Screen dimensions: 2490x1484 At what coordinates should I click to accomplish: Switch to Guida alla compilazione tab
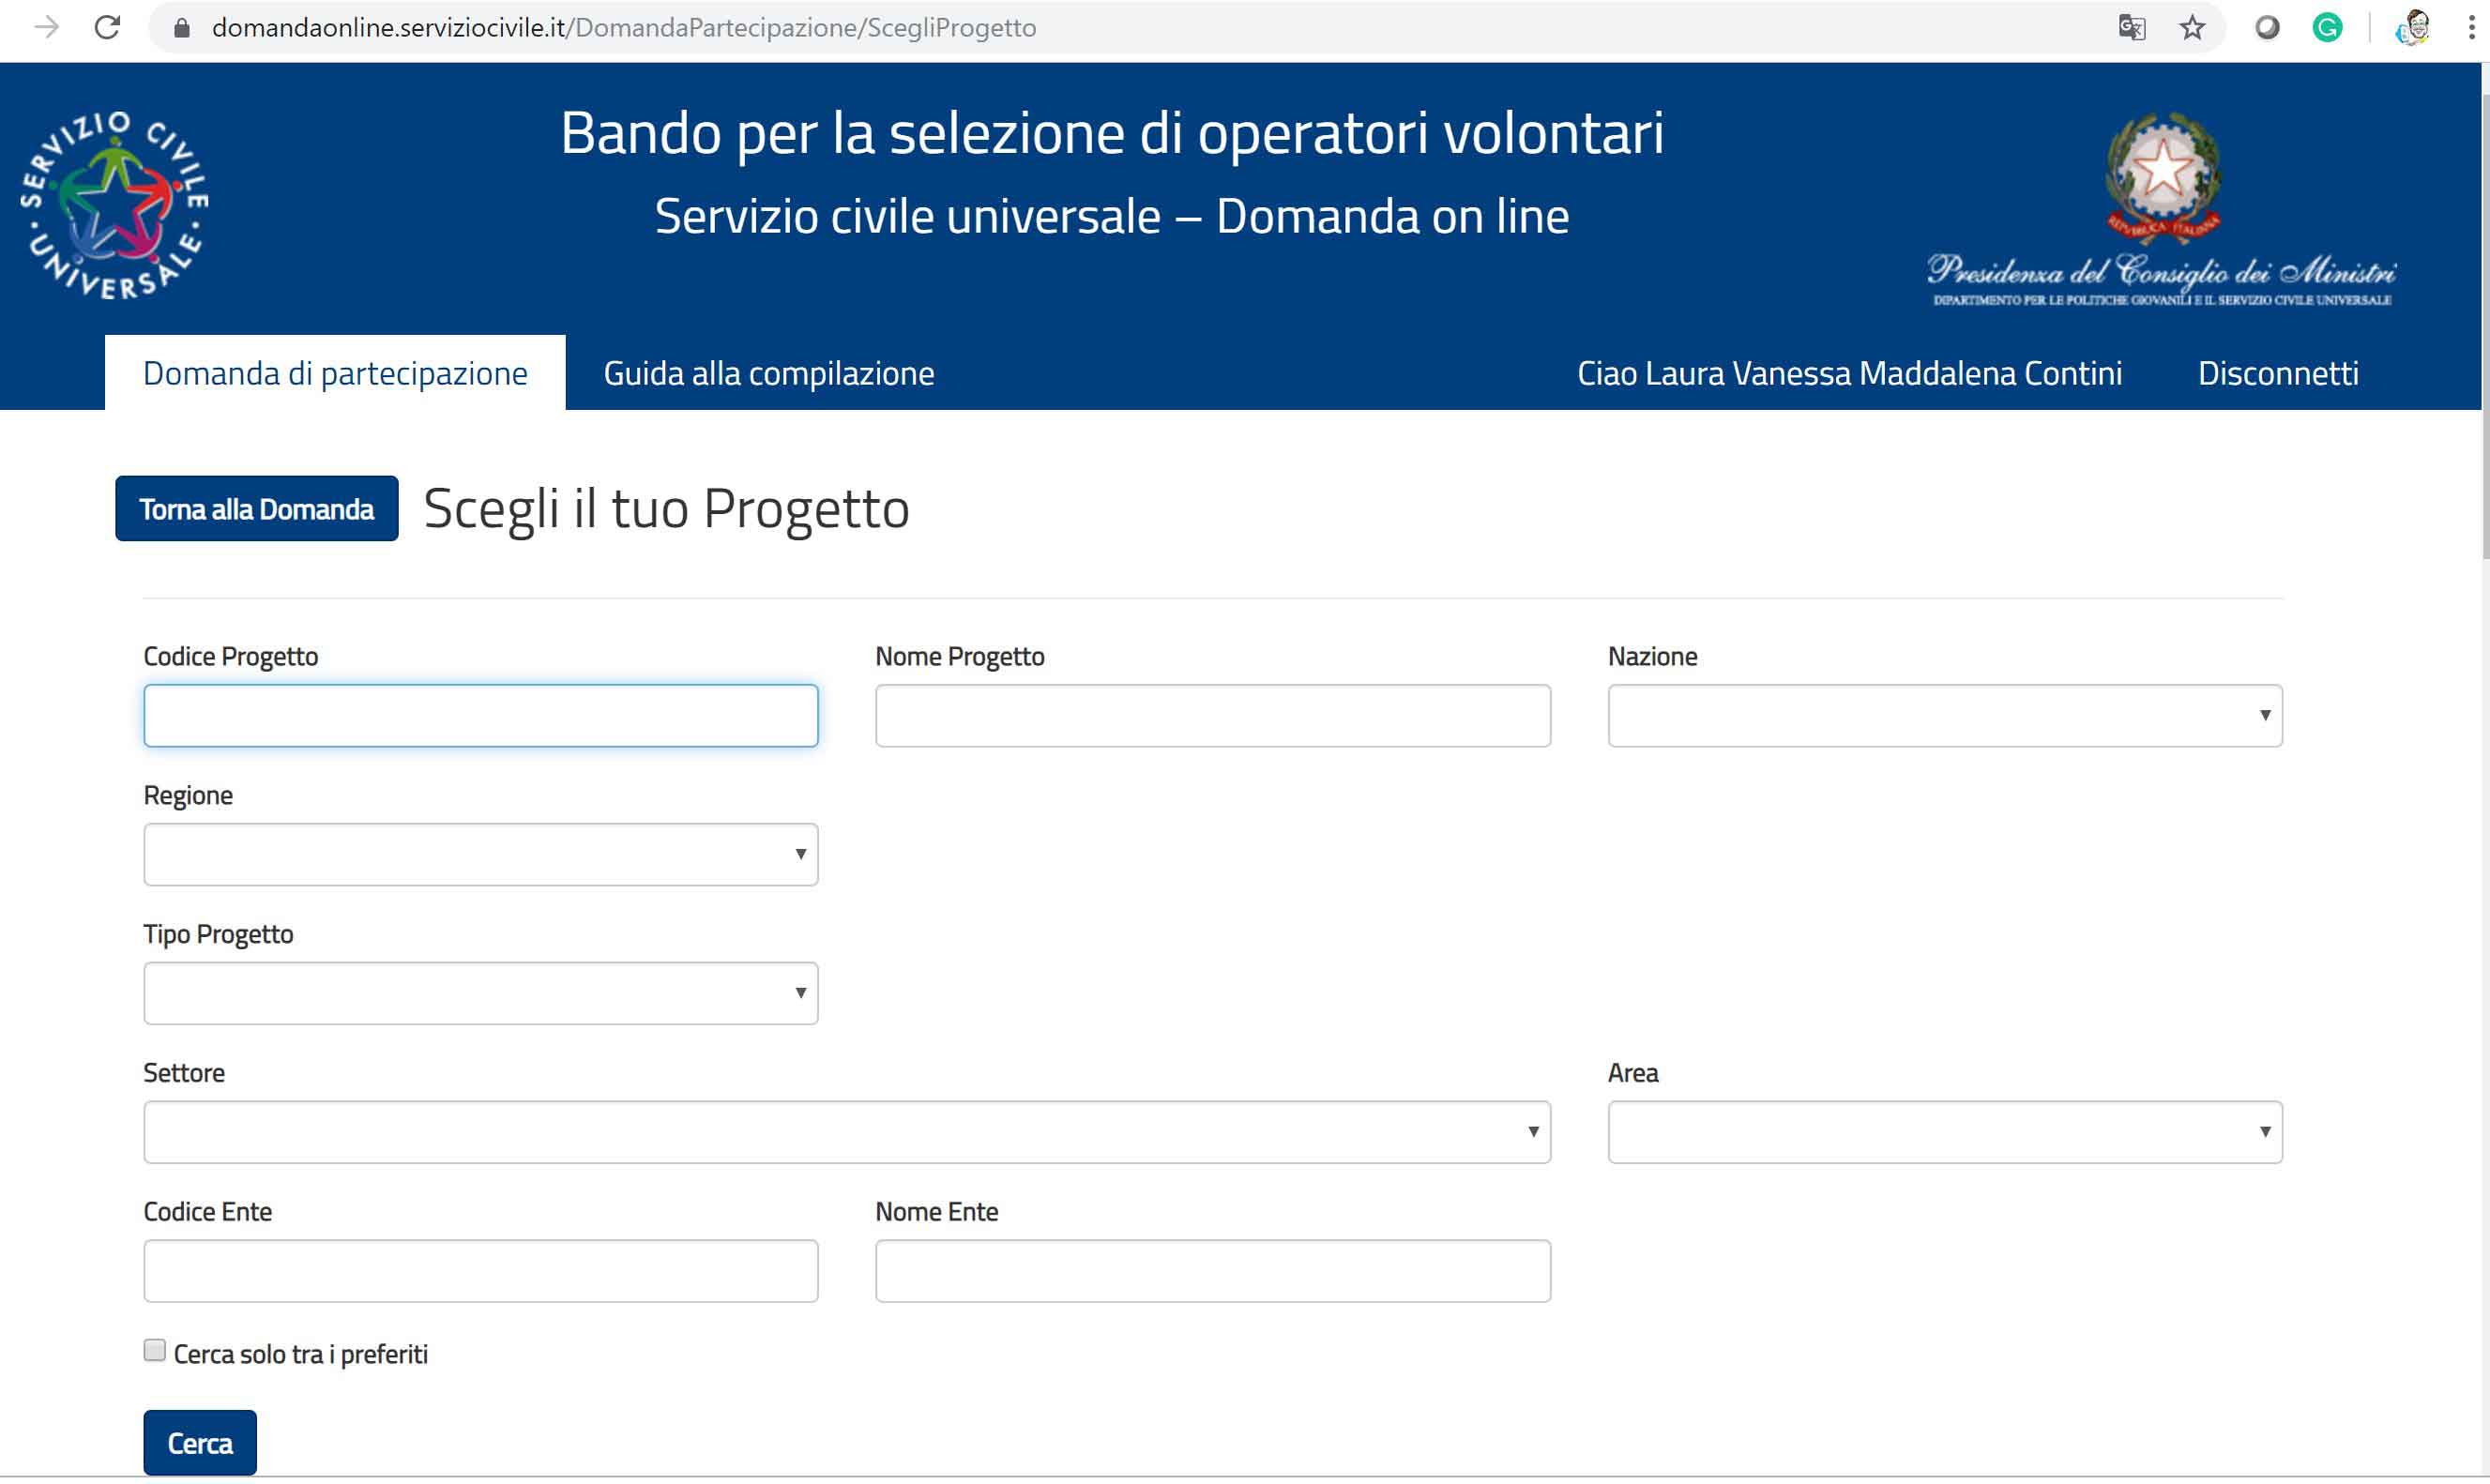click(x=768, y=373)
